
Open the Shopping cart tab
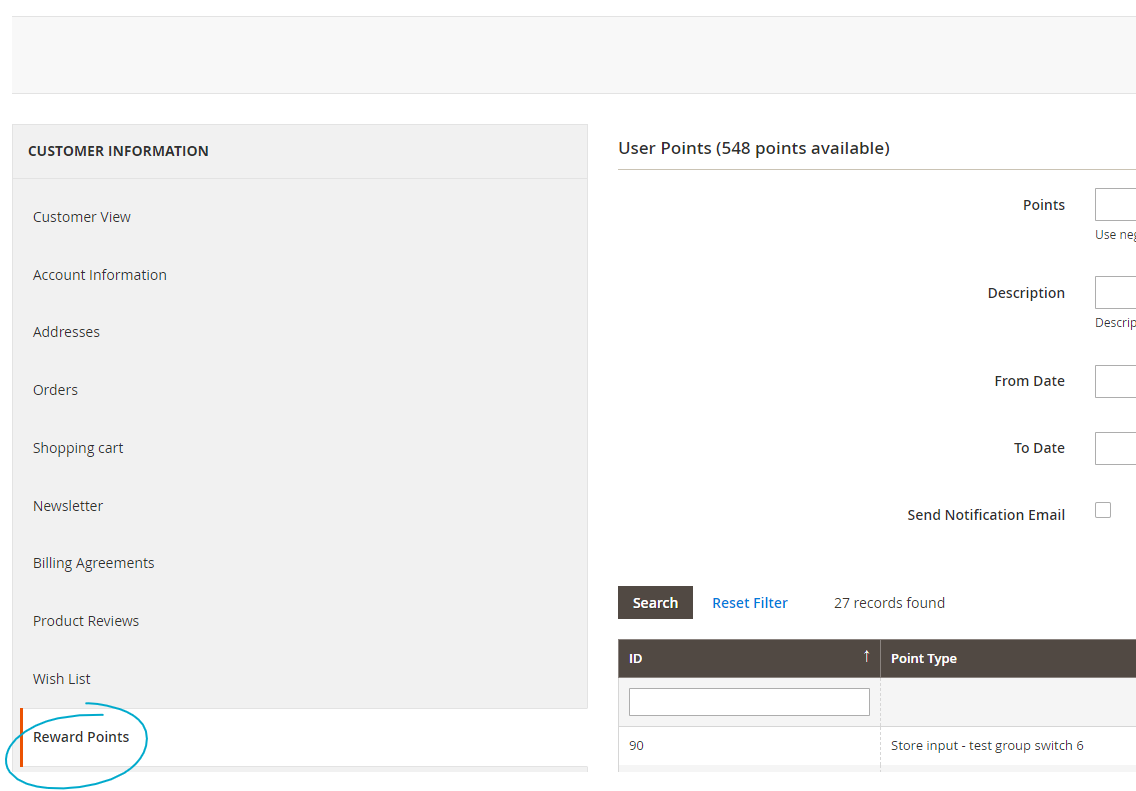(78, 447)
